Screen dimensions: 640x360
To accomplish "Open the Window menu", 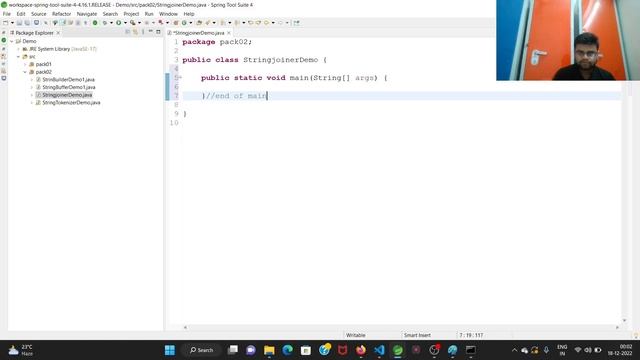I will point(168,14).
